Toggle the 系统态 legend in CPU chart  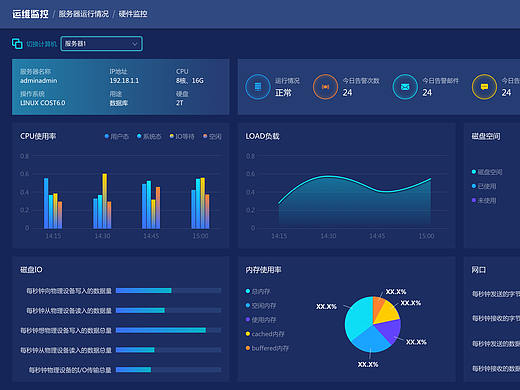(x=149, y=136)
